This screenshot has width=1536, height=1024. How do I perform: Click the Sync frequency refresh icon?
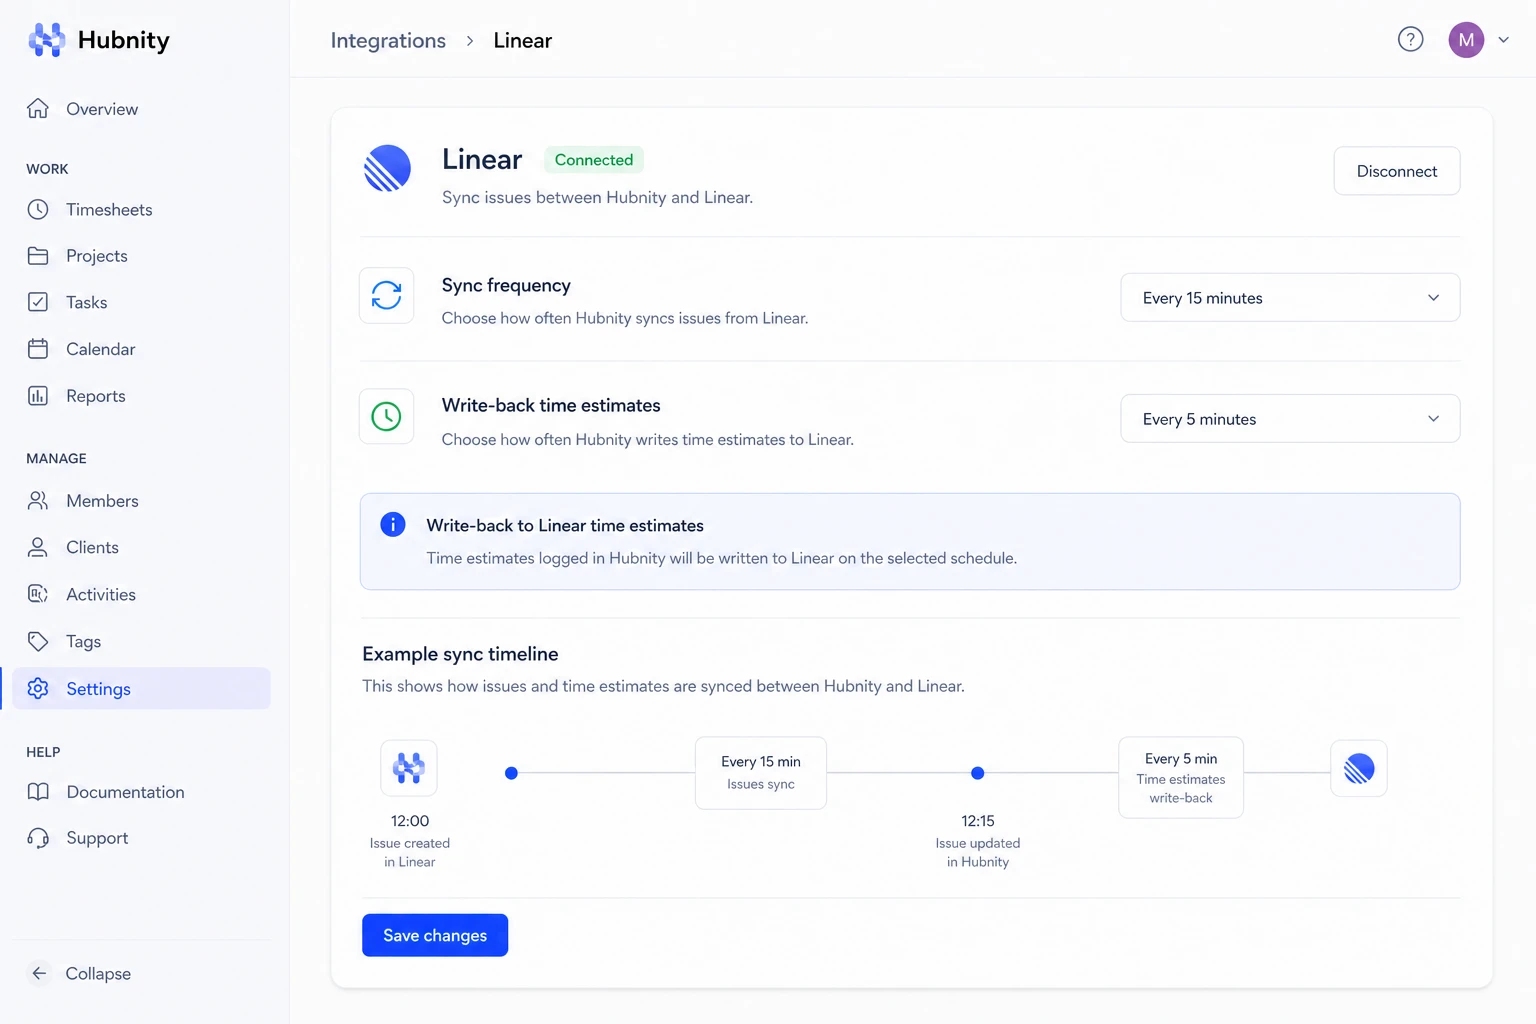[387, 295]
